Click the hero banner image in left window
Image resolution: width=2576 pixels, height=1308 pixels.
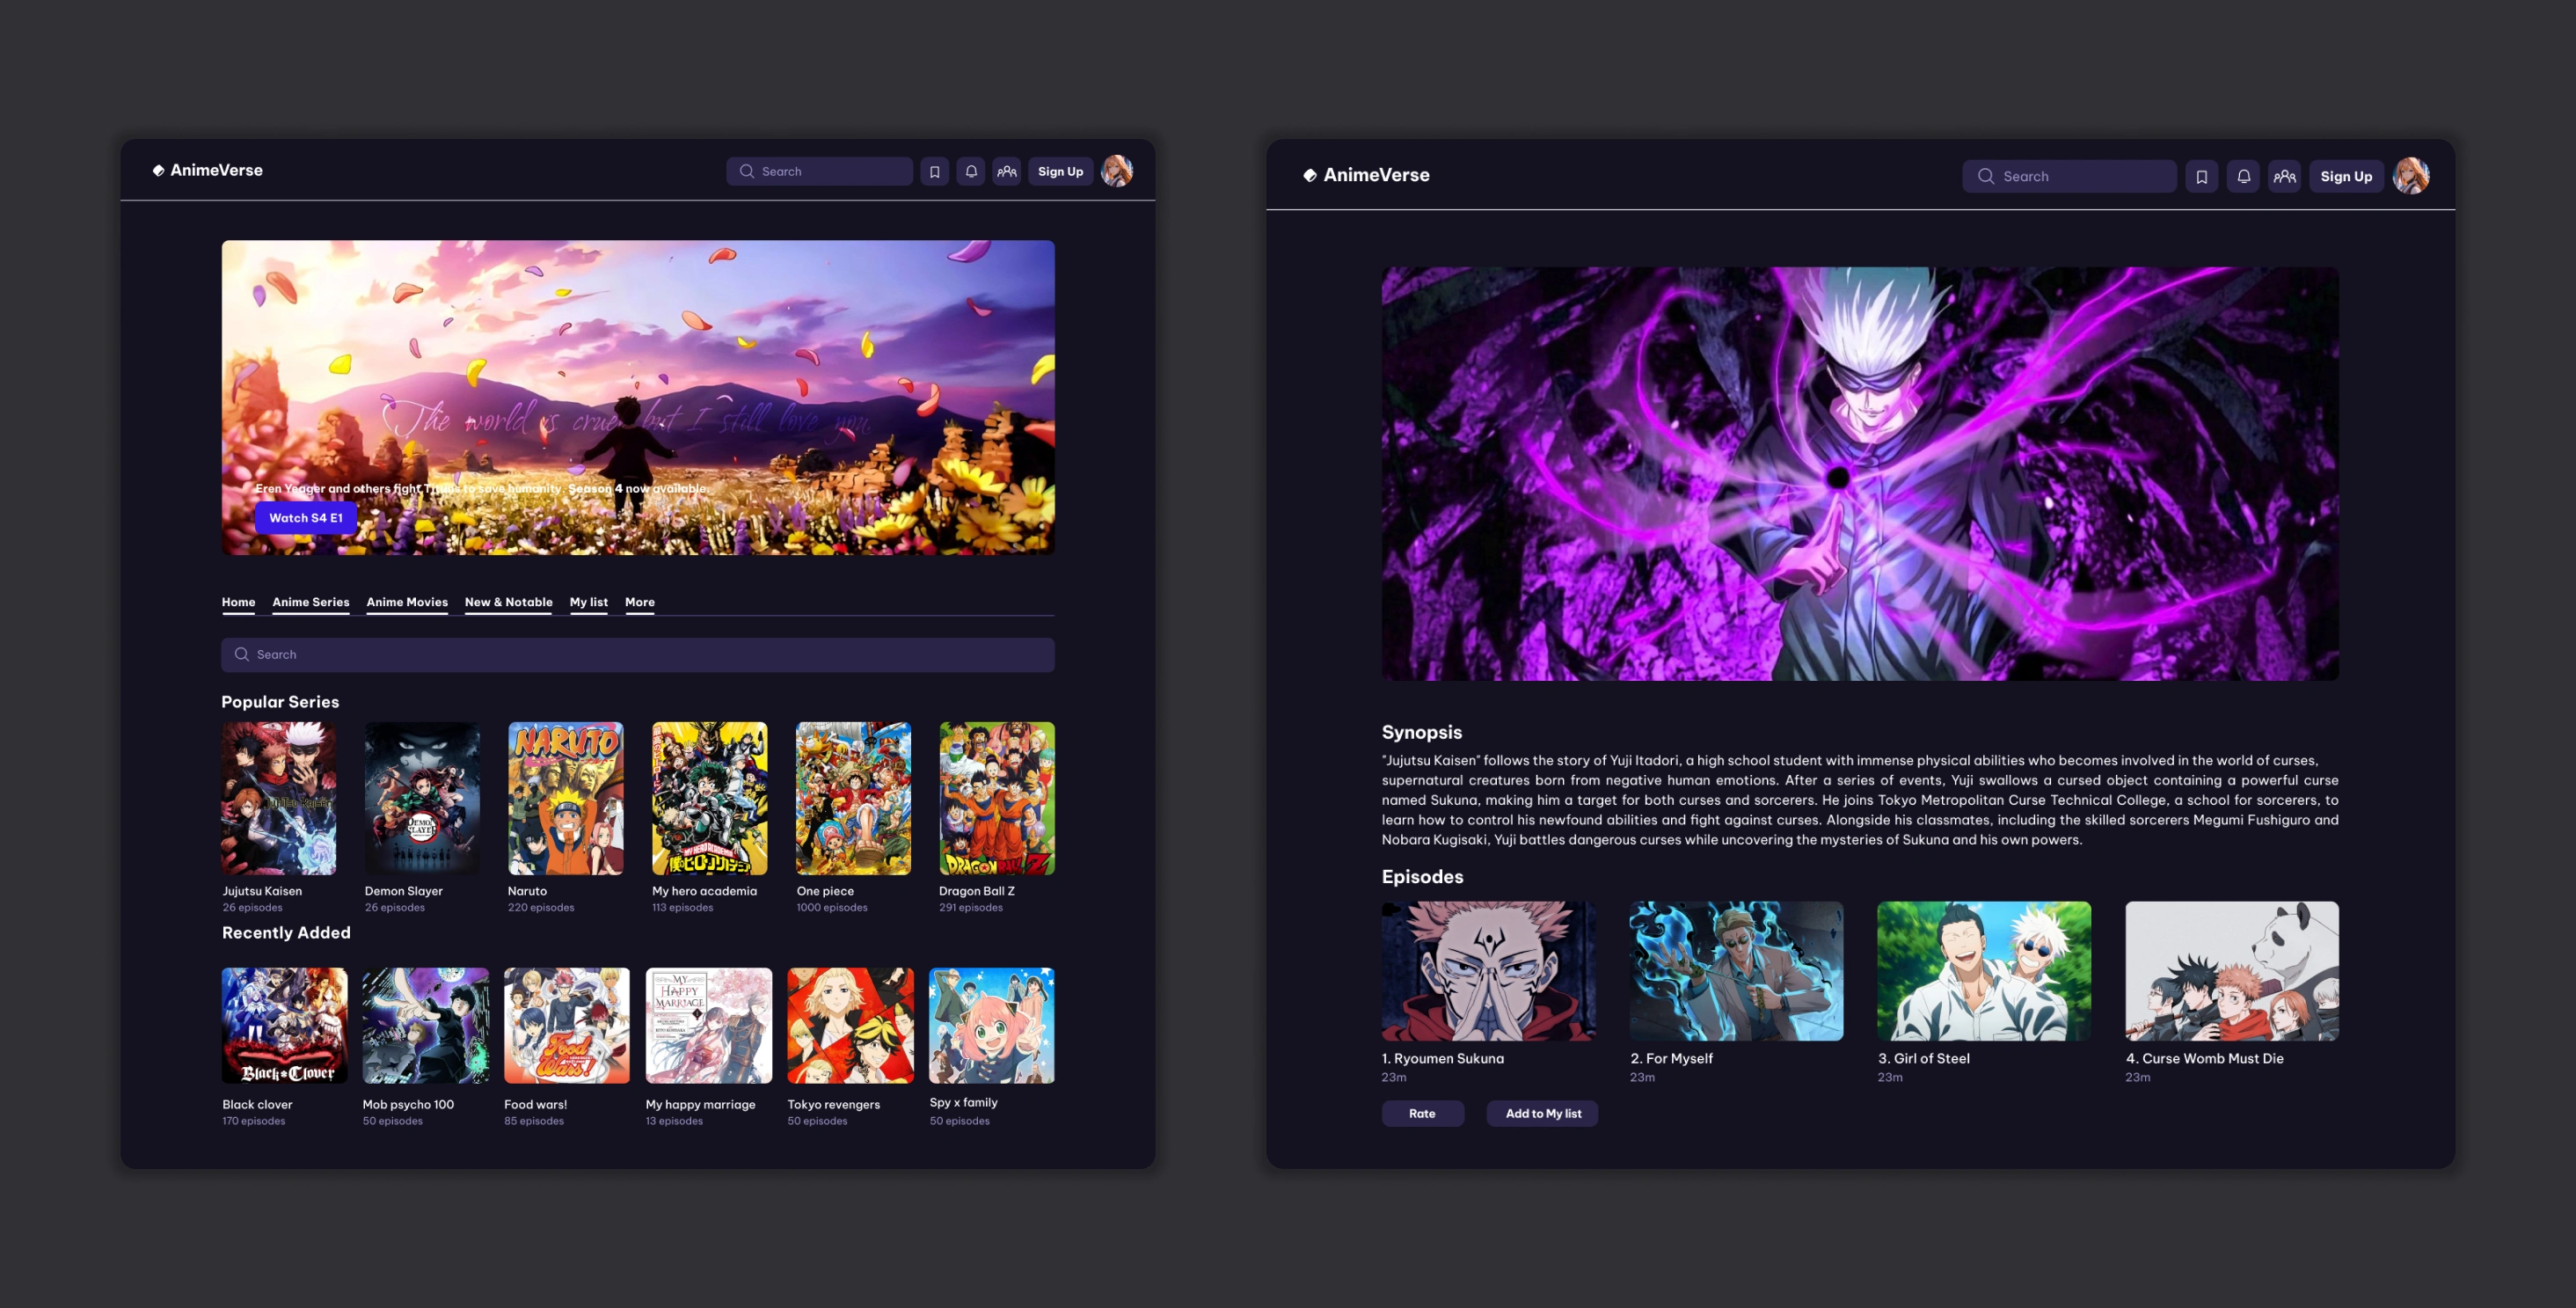[638, 397]
